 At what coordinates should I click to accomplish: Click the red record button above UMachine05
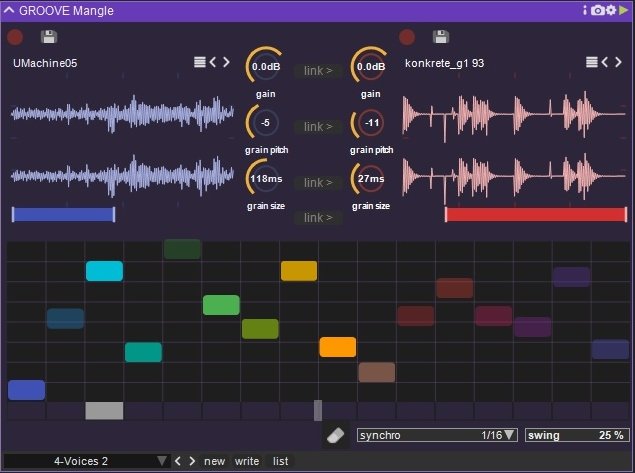(x=15, y=37)
